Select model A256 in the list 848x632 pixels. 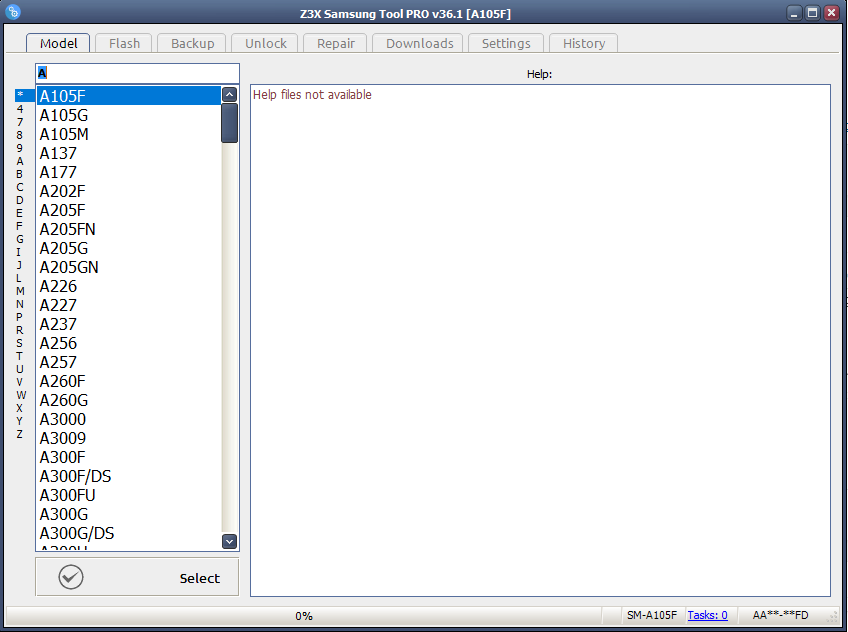click(x=129, y=343)
